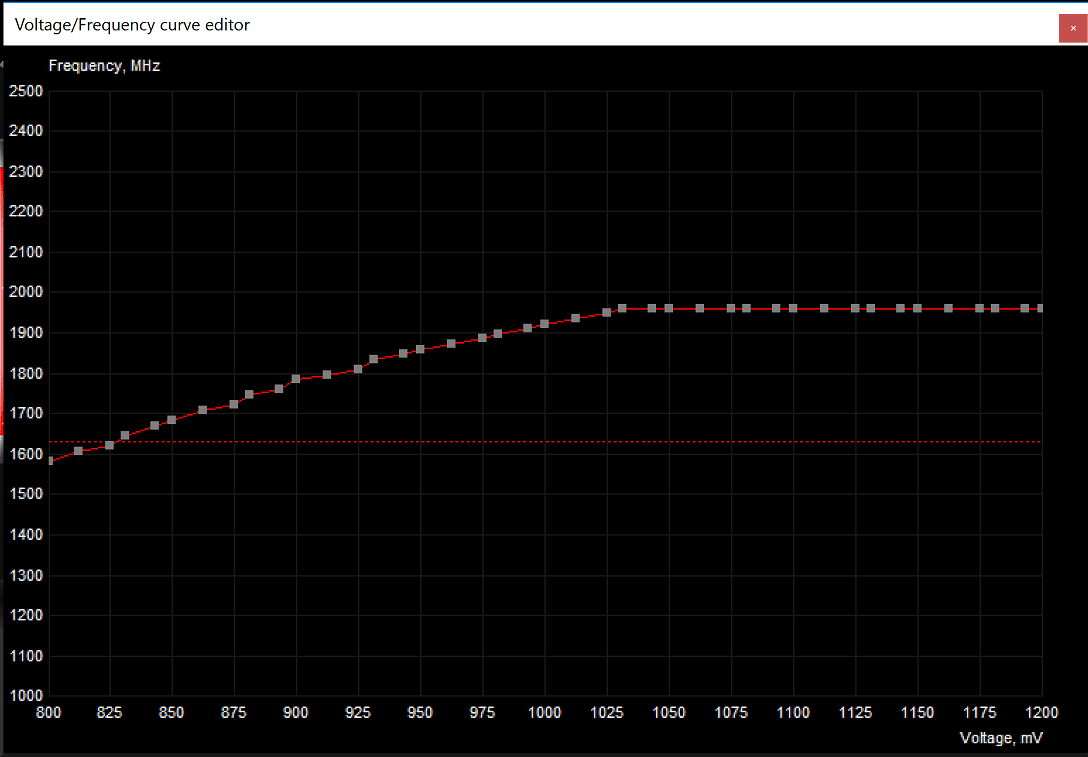Pick the curve point at 875 mV
The width and height of the screenshot is (1088, 757).
coord(234,404)
